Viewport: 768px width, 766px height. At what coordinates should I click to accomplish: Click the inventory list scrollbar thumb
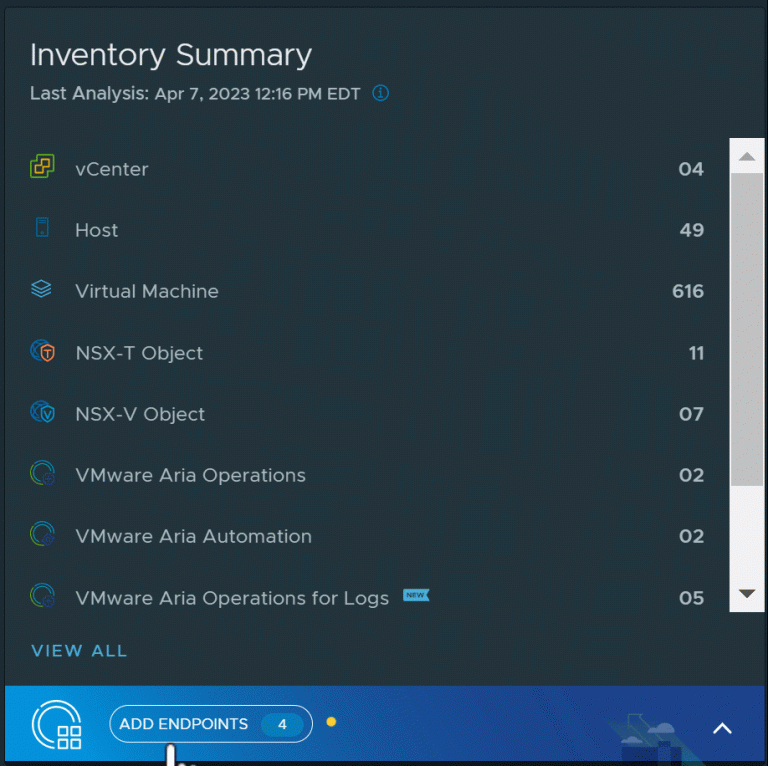point(747,330)
